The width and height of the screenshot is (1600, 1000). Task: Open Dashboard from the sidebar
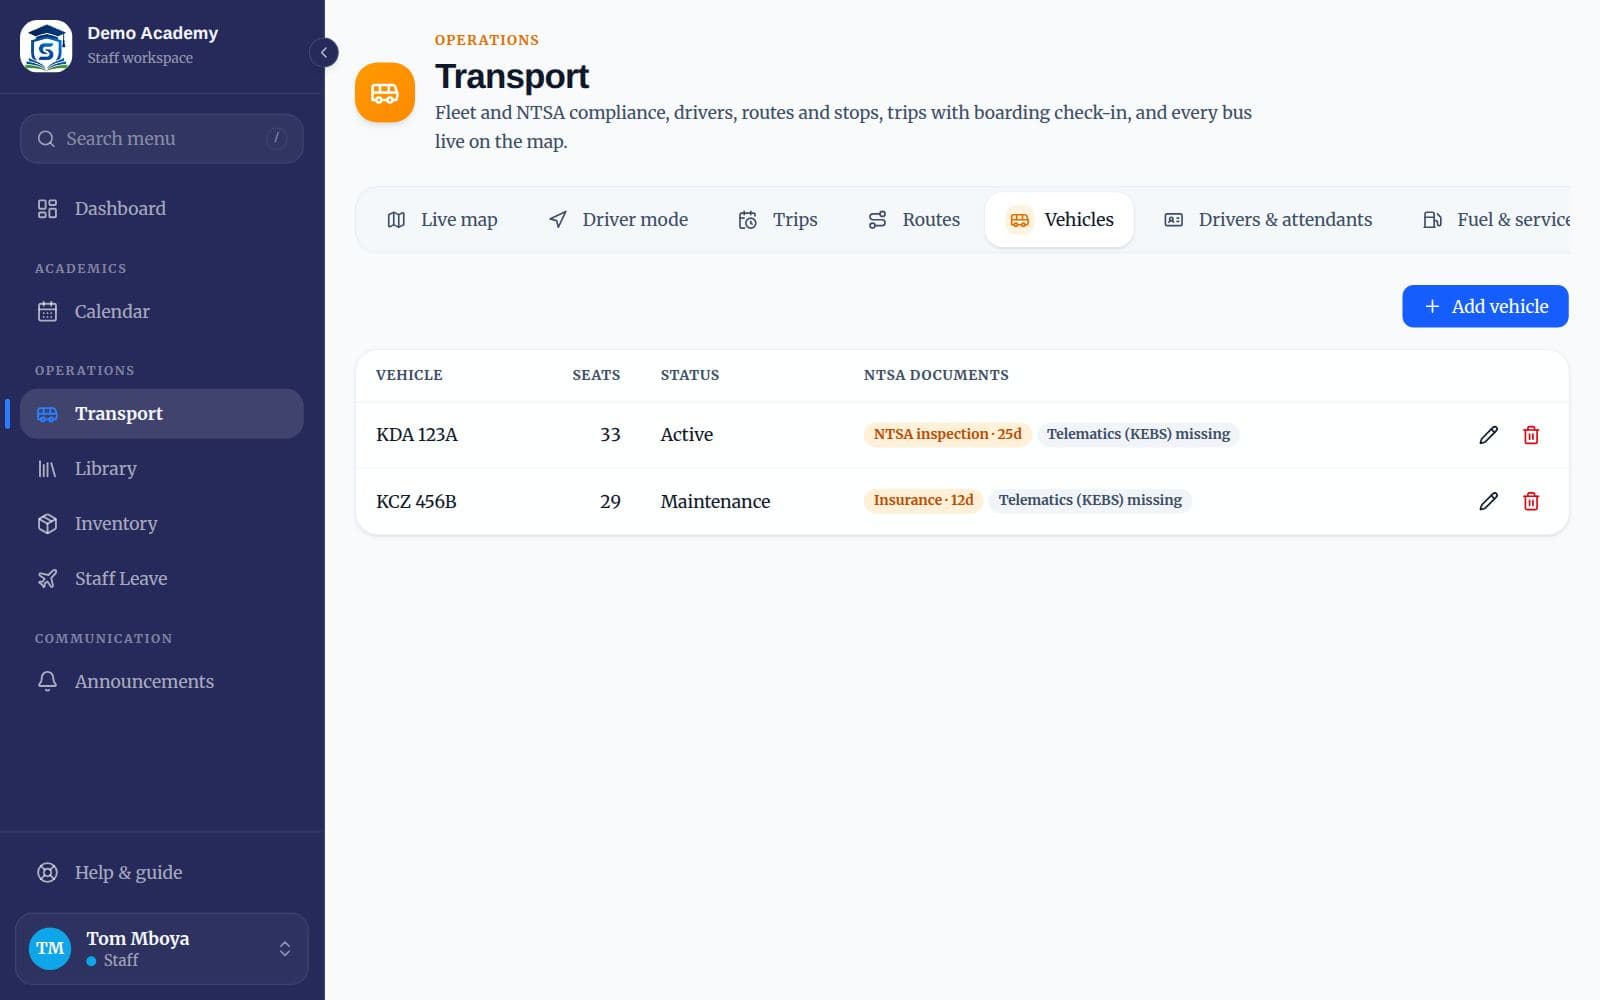[161, 208]
